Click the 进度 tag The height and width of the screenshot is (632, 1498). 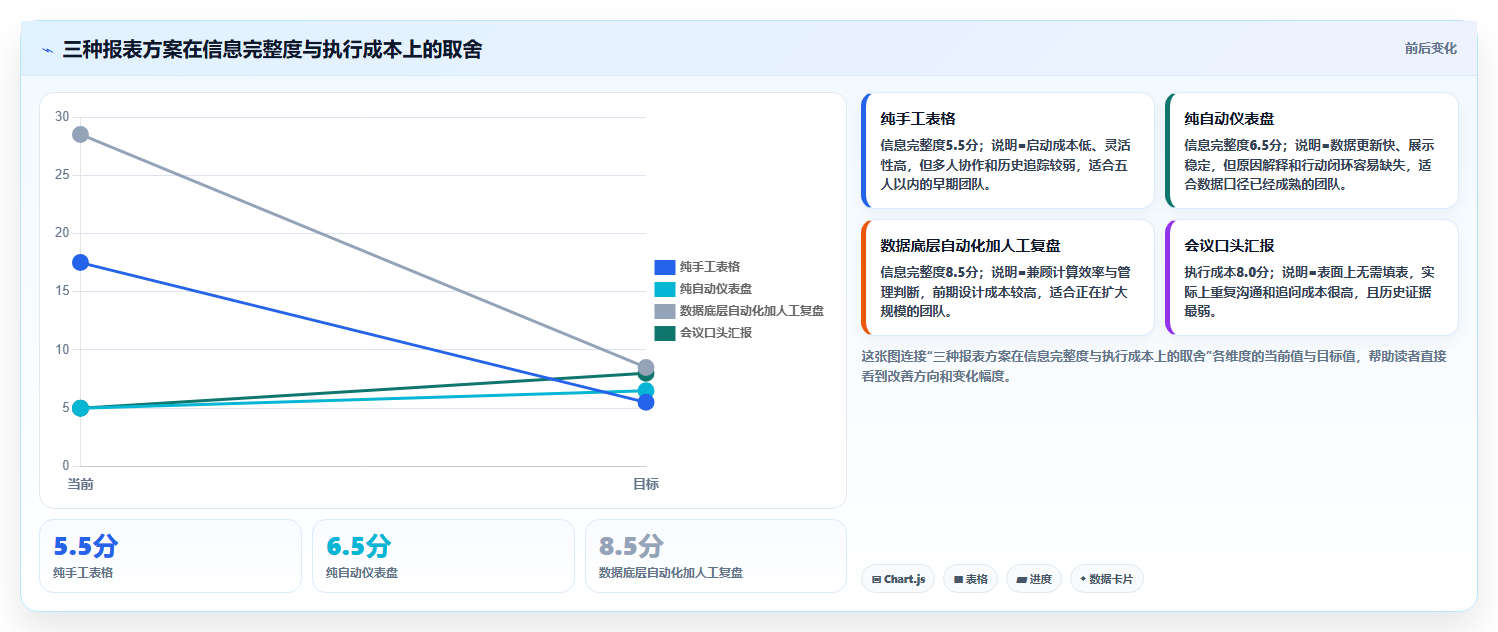point(1034,579)
